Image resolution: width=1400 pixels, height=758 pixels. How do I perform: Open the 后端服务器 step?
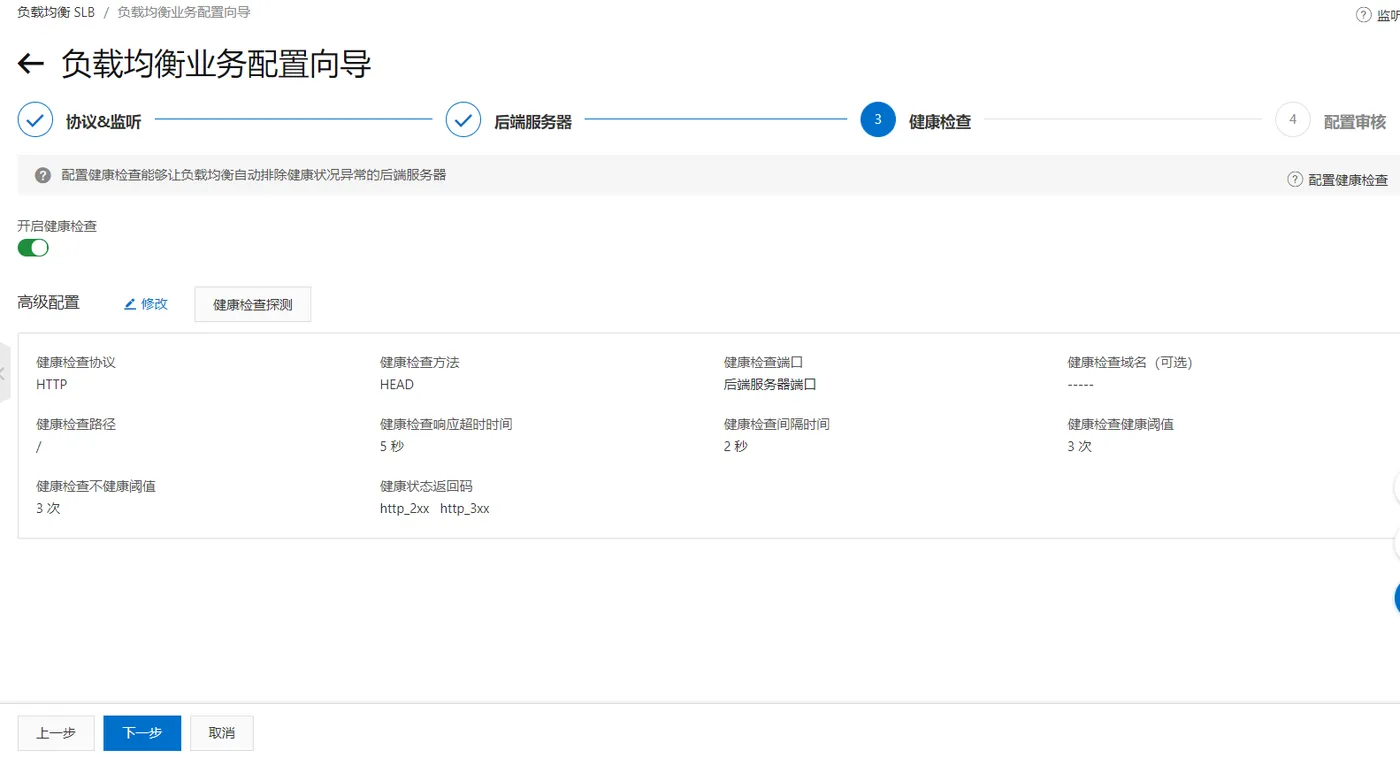tap(533, 122)
